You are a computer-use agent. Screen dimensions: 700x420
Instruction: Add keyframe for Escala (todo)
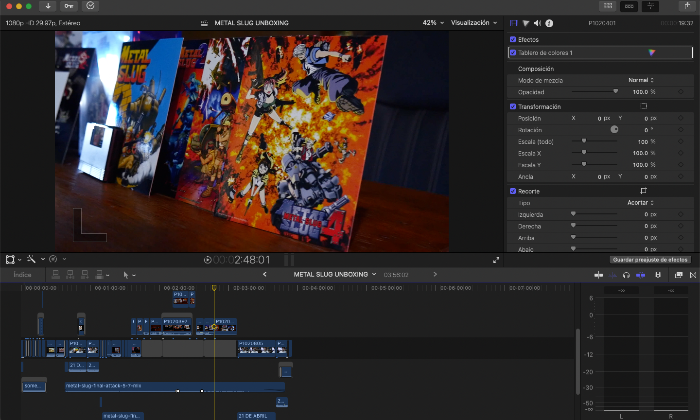(681, 141)
